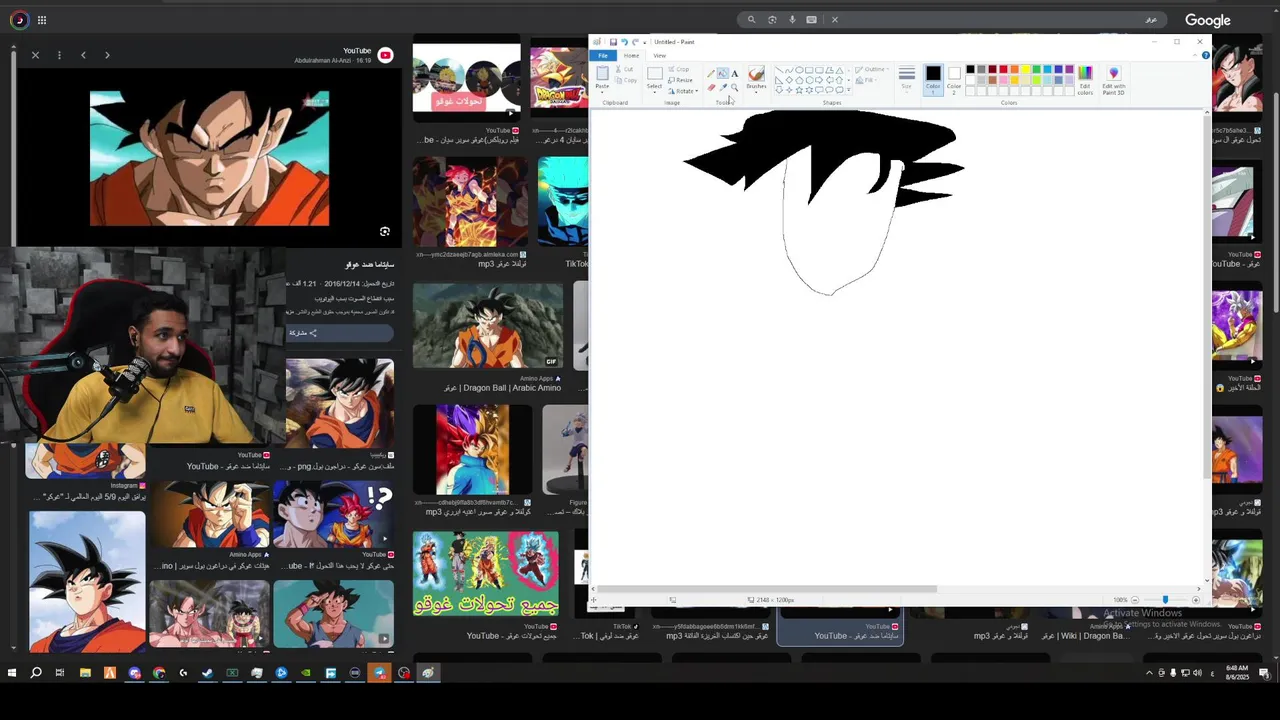Click the microphone voice search icon
Screen dimensions: 1280x720
point(792,20)
